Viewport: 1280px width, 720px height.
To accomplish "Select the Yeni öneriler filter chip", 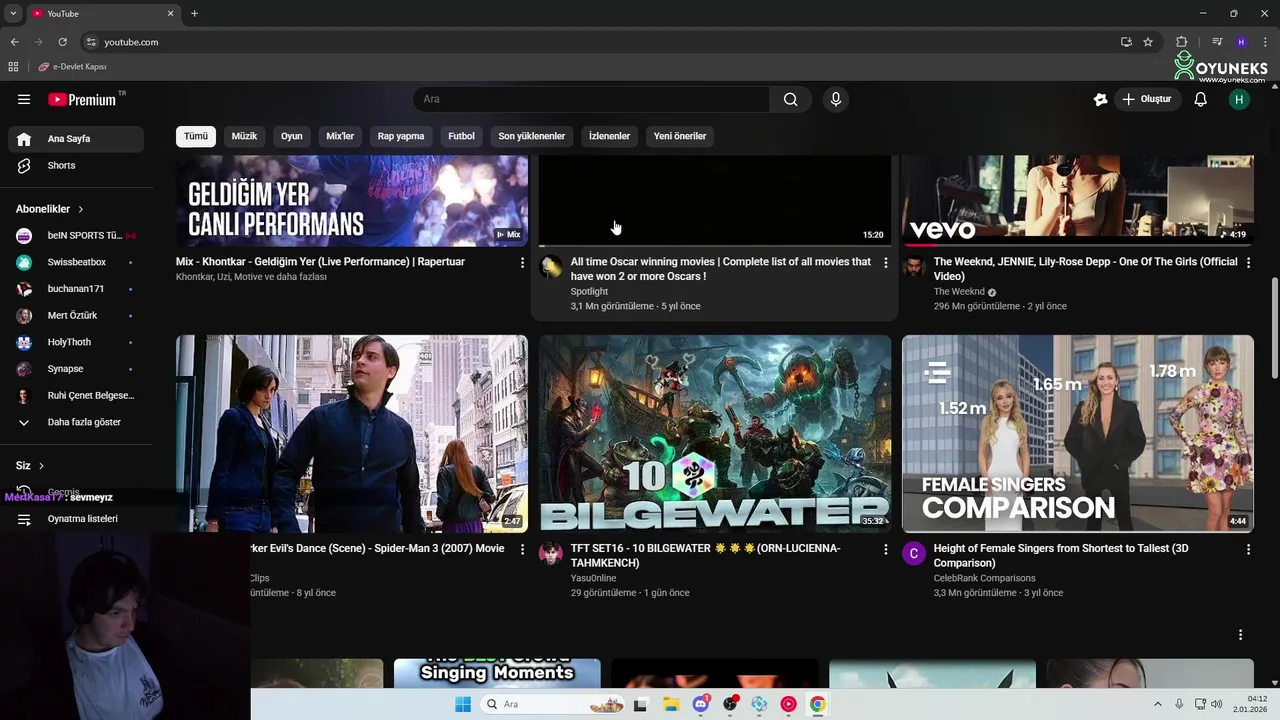I will 680,136.
